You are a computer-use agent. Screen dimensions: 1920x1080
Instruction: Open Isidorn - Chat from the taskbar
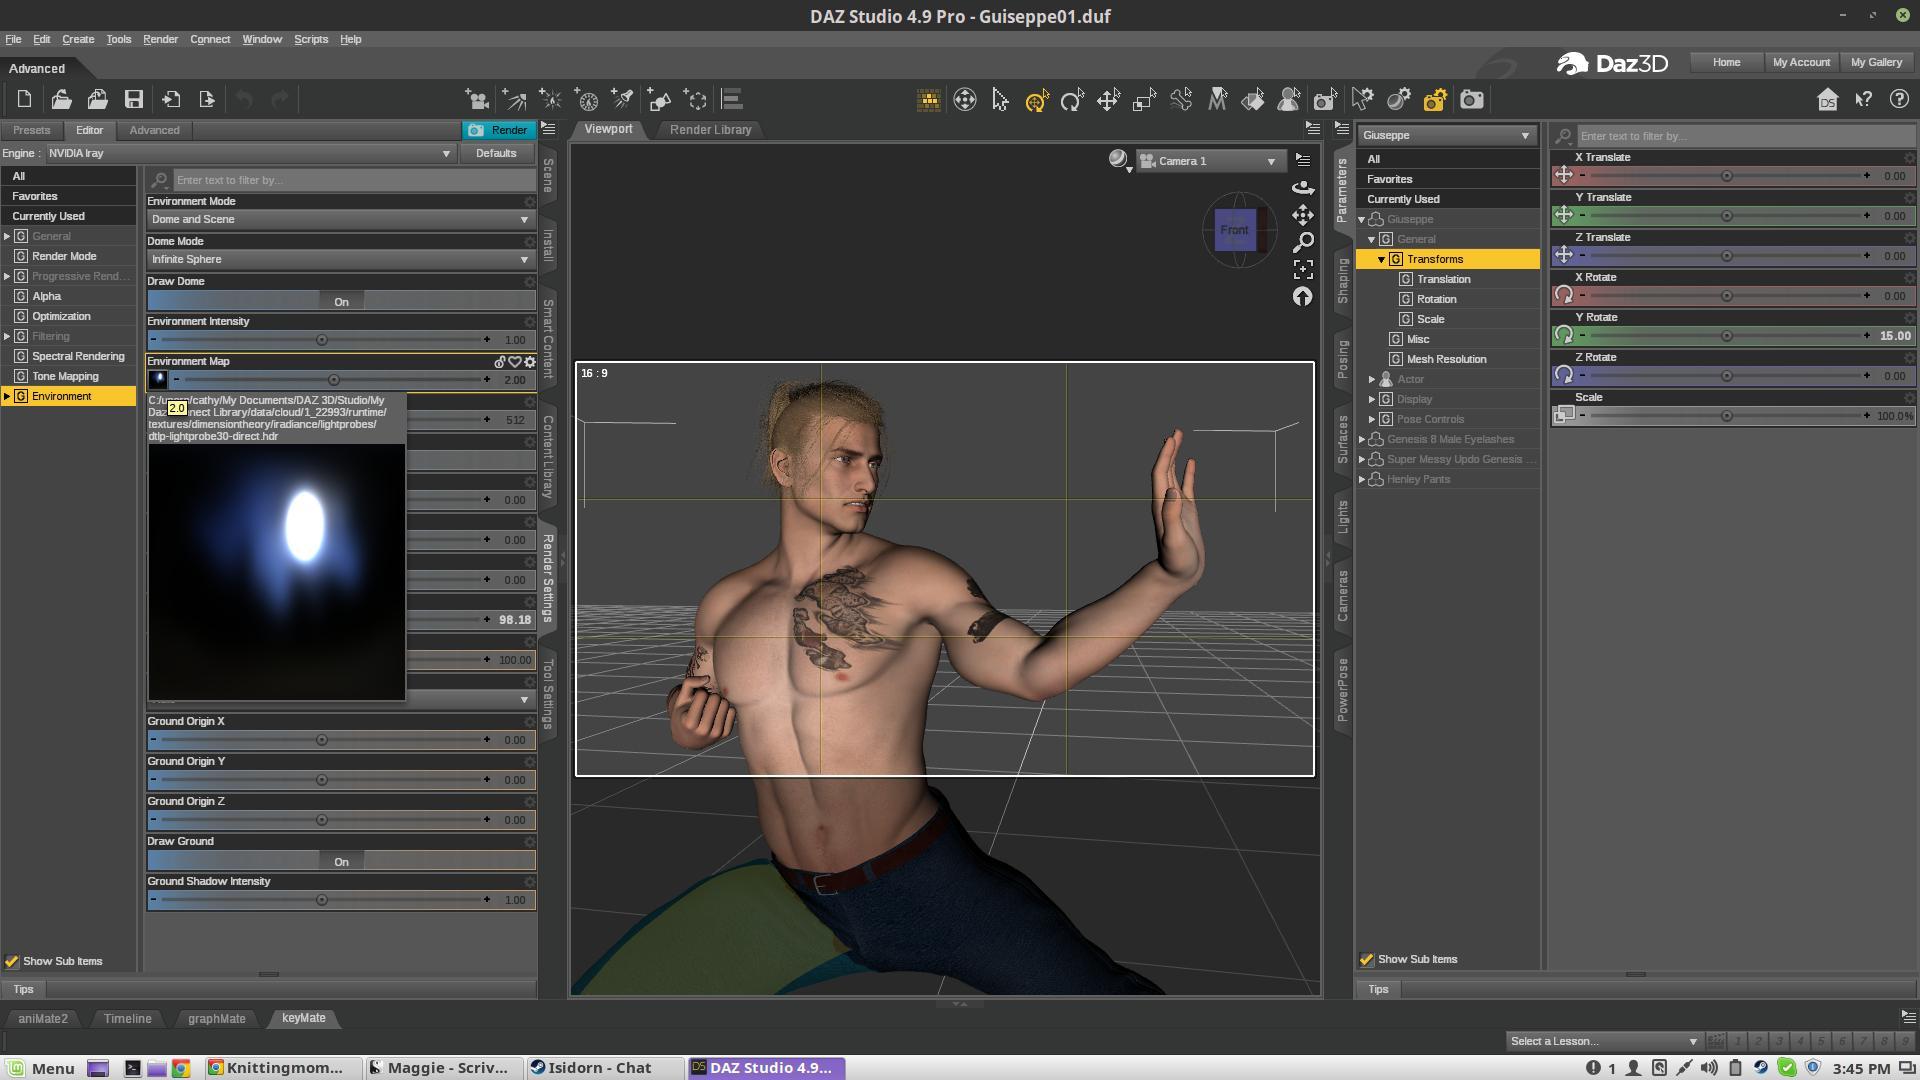click(600, 1067)
